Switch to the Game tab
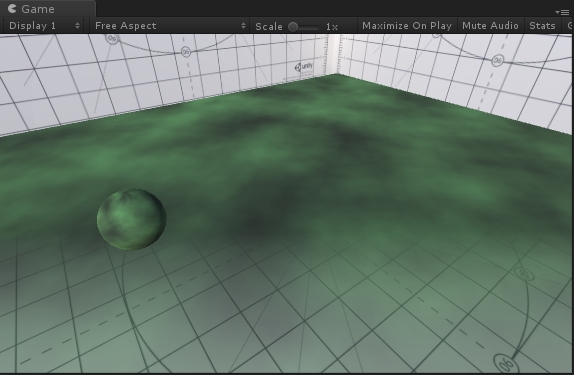 [48, 9]
